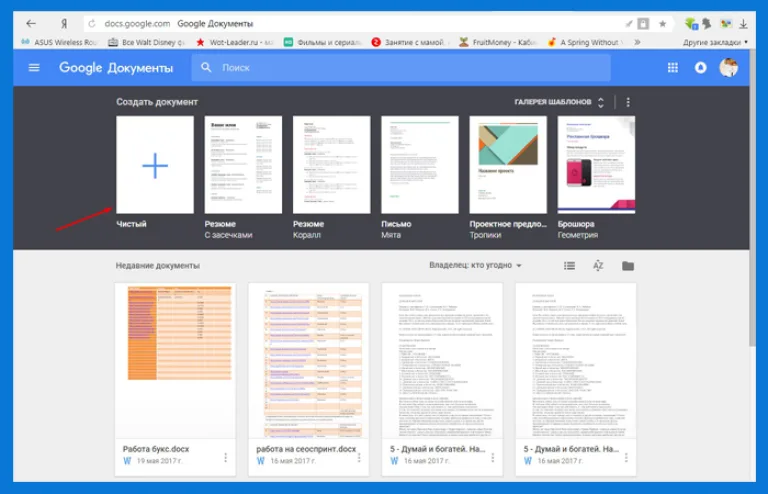Open Другие закладки folder dropdown
The height and width of the screenshot is (494, 768).
point(715,42)
